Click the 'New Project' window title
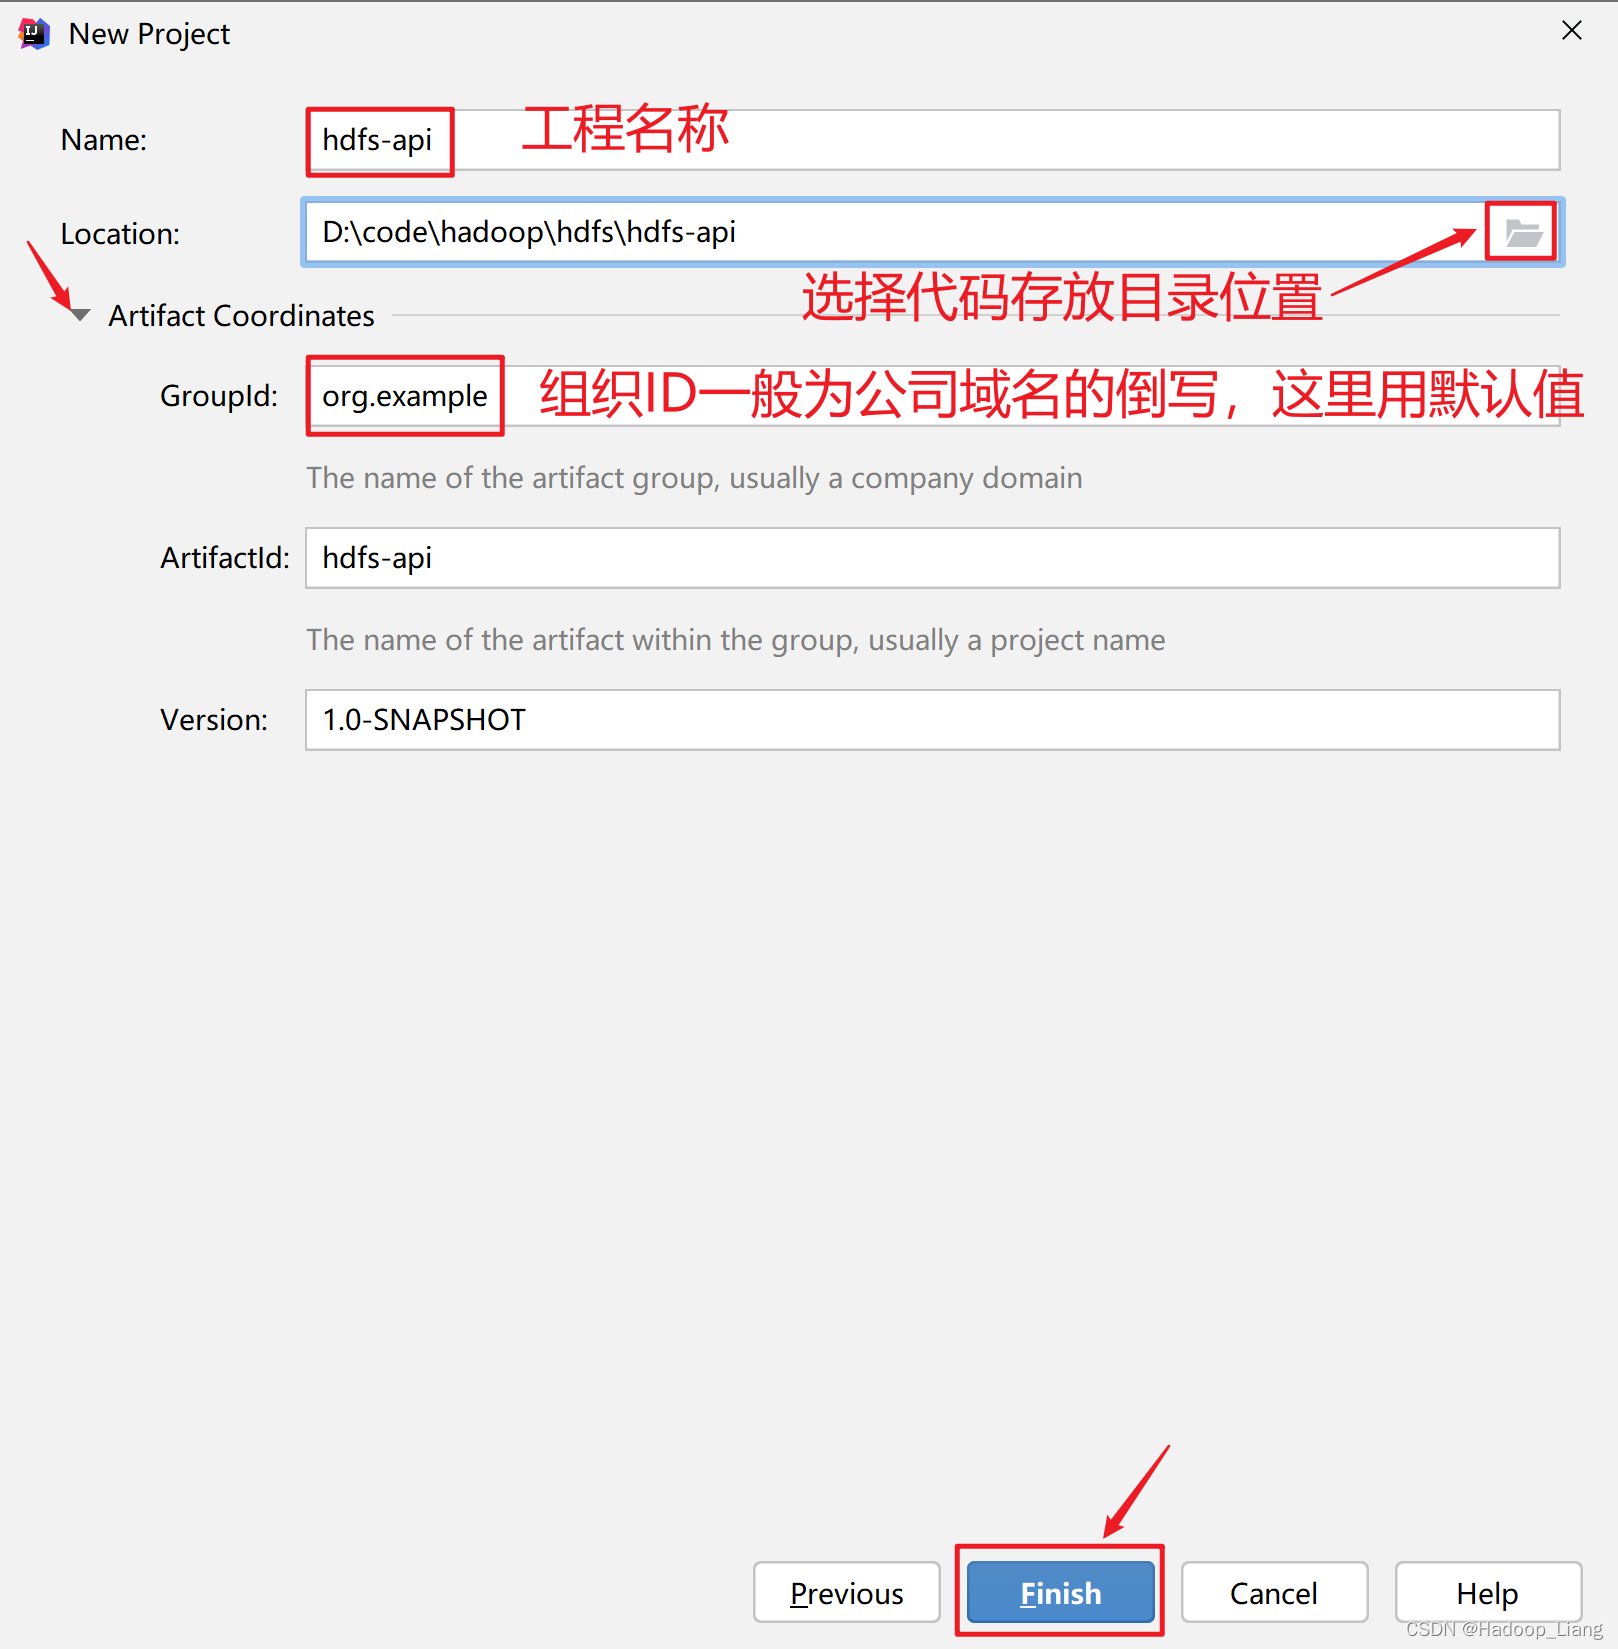1618x1649 pixels. [x=149, y=34]
